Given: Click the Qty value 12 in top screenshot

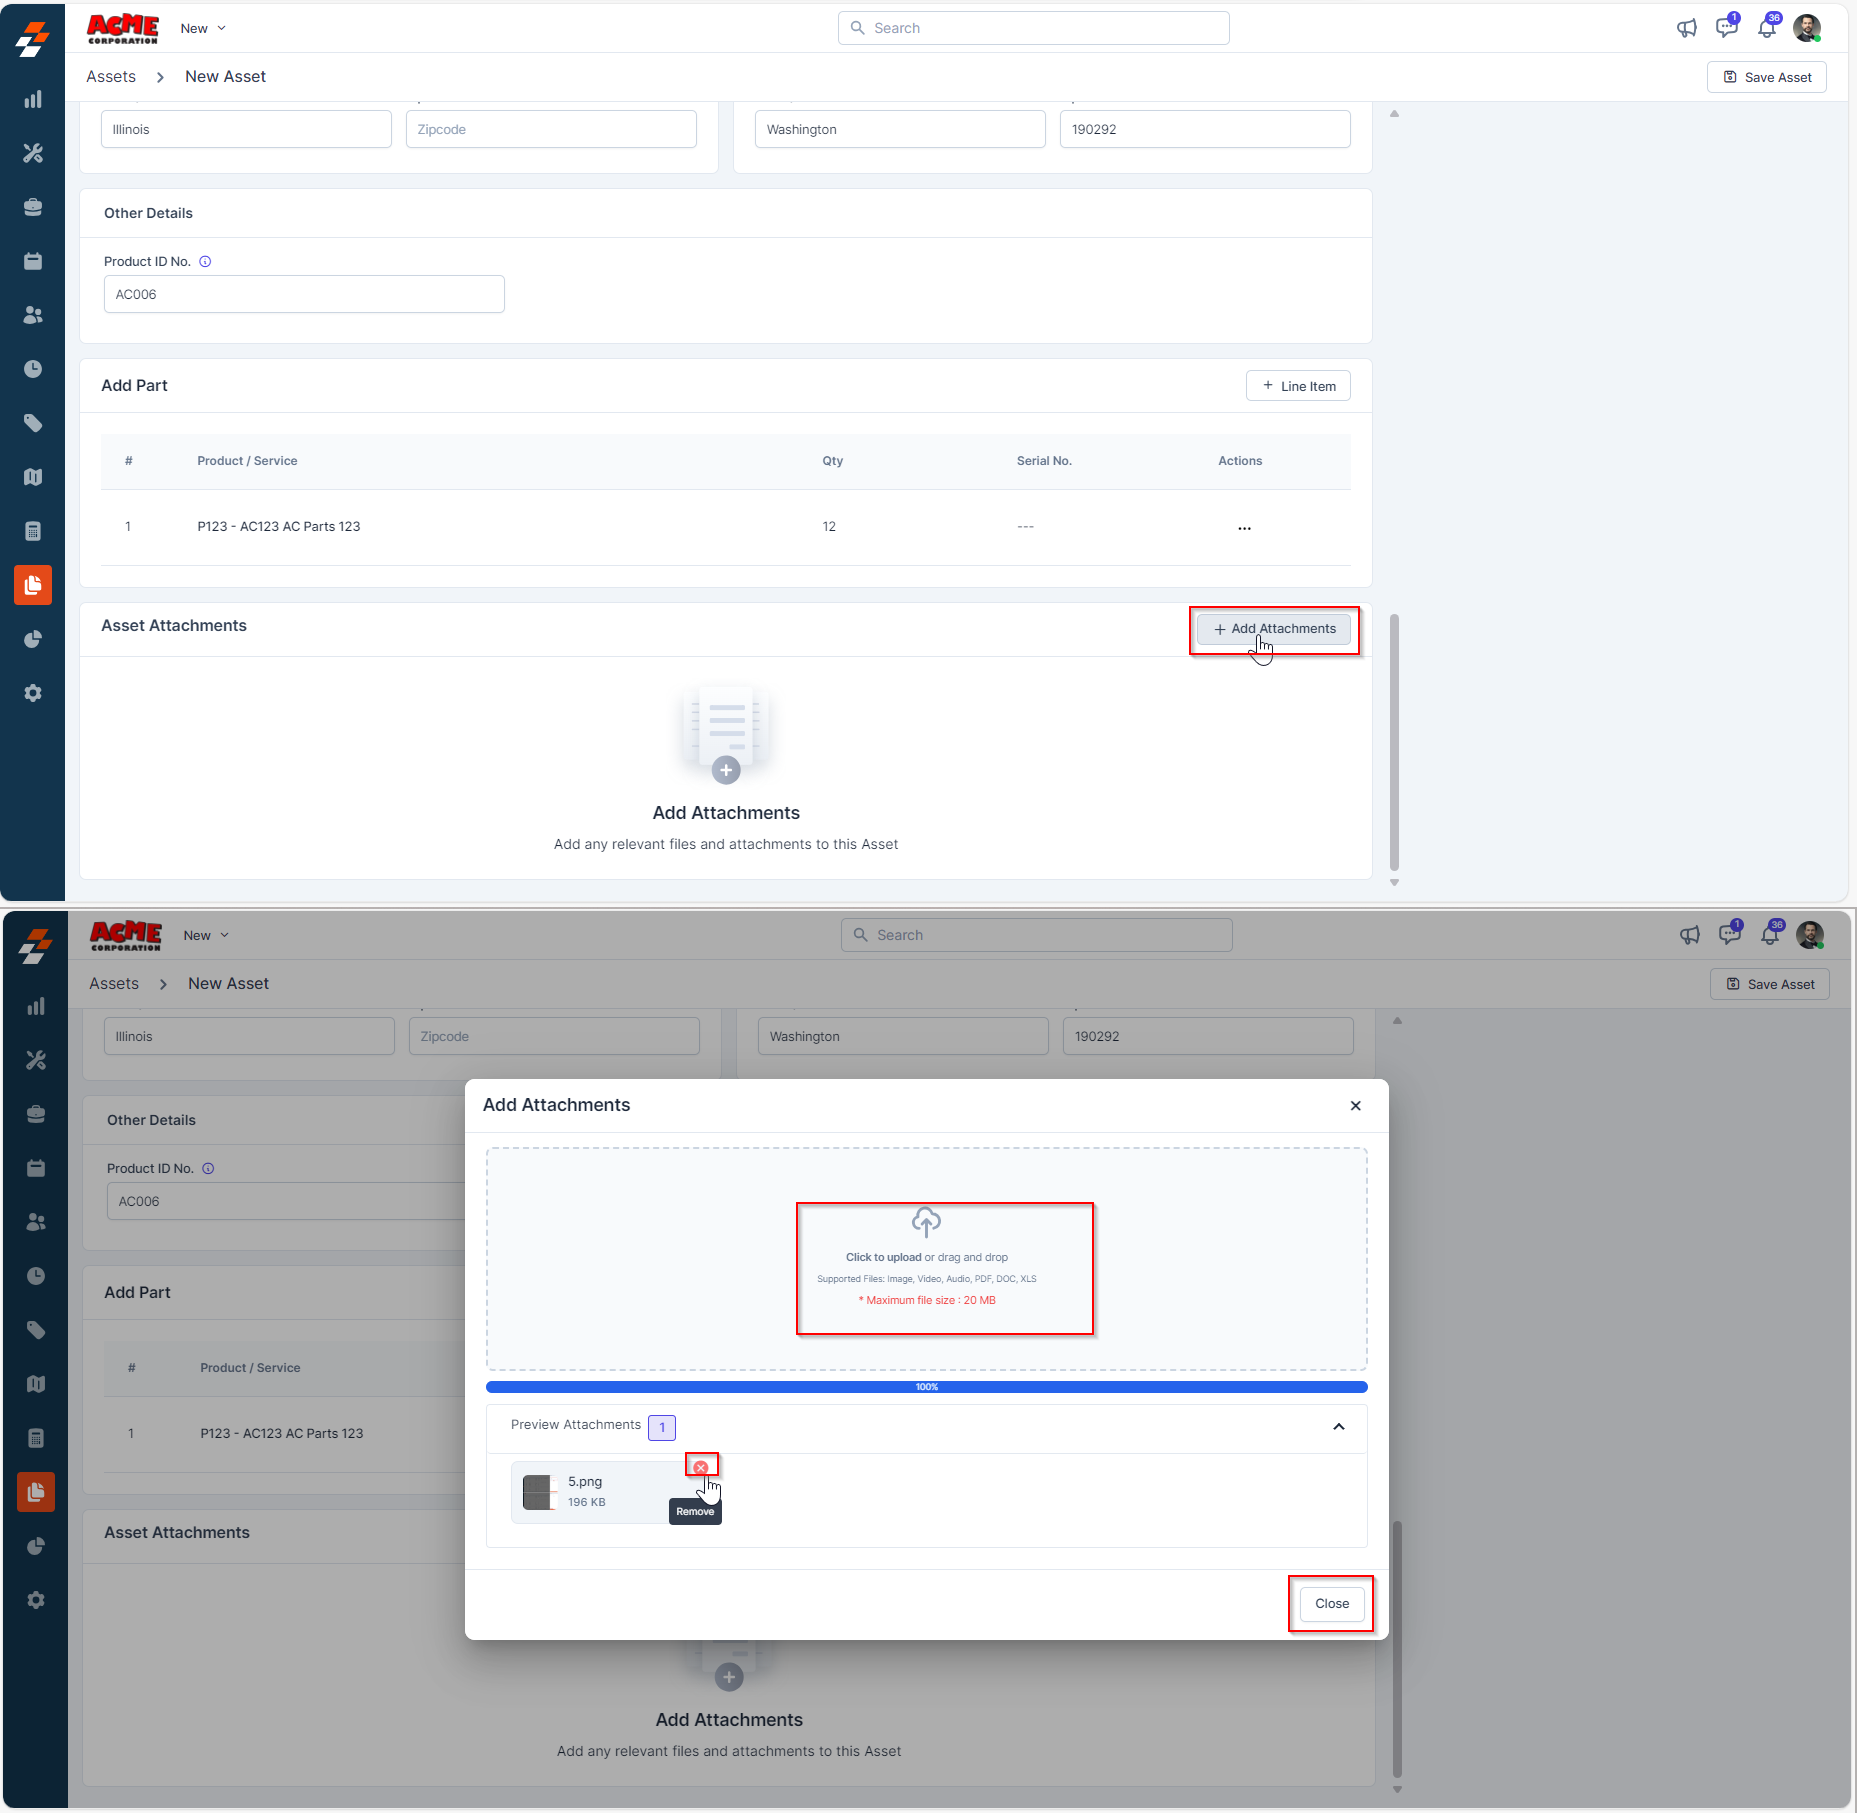Looking at the screenshot, I should tap(829, 527).
